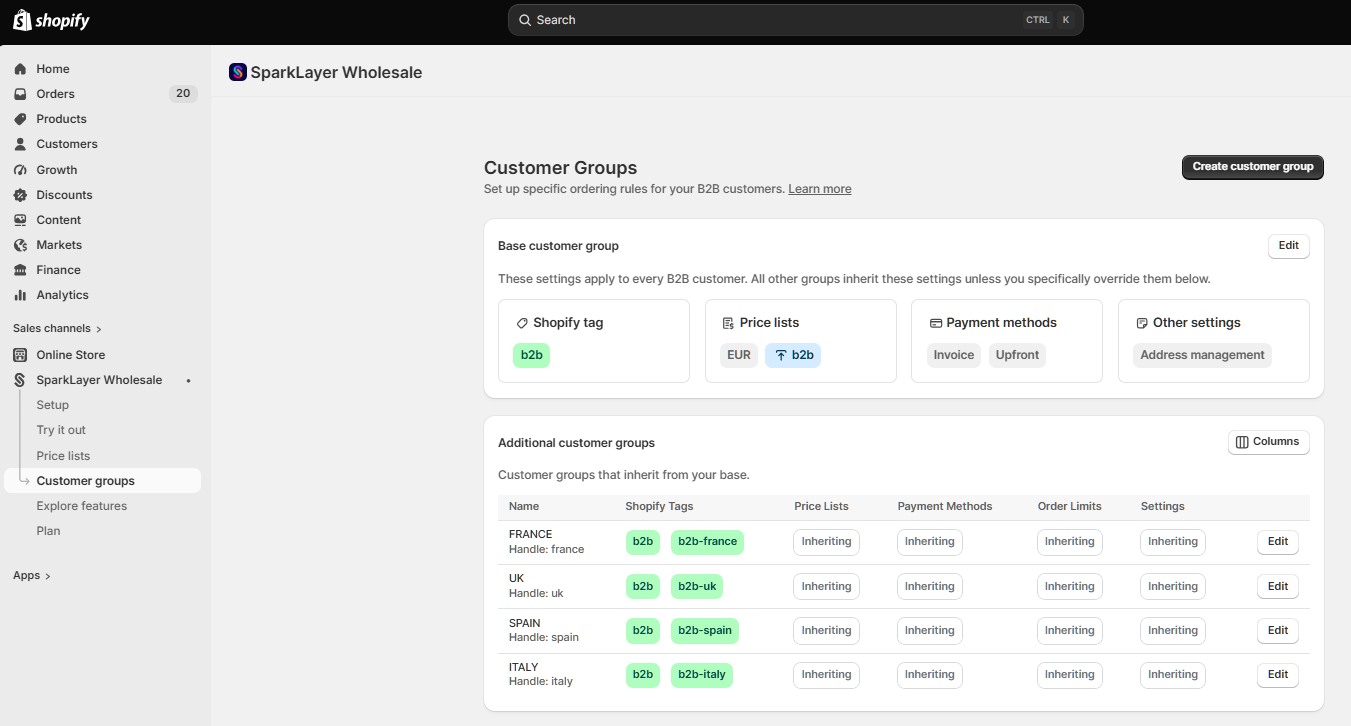Edit the SPAIN customer group
The width and height of the screenshot is (1351, 726).
[x=1278, y=630]
